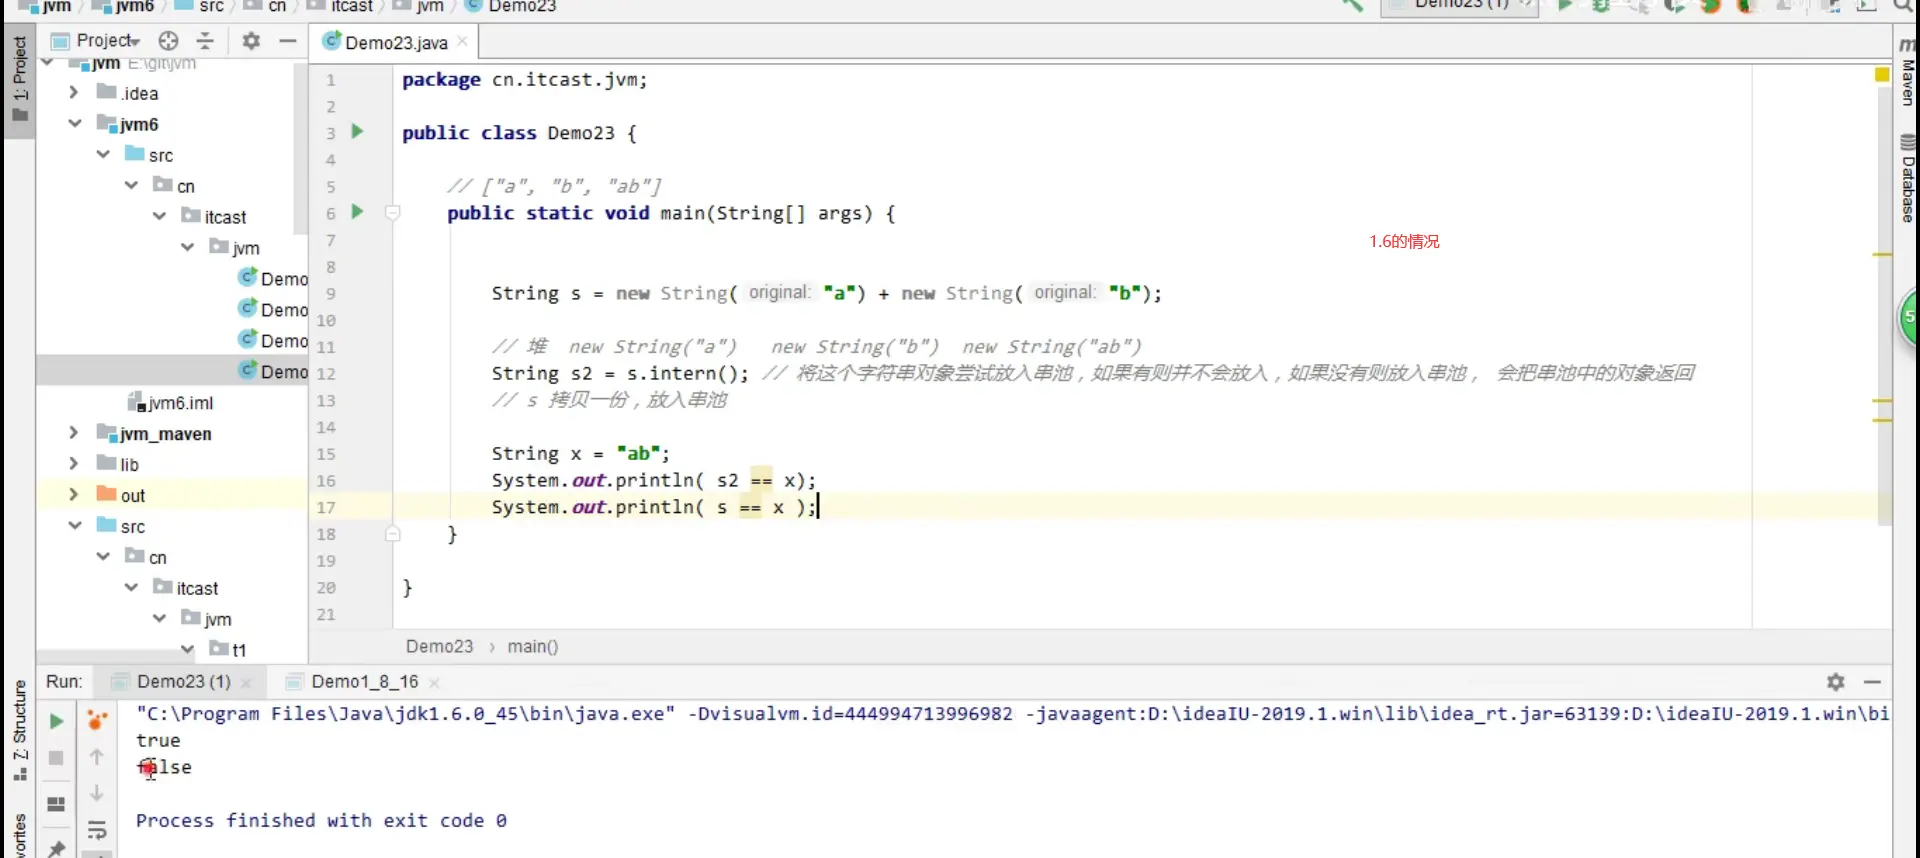Select the highlighted Demo file in tree

click(x=172, y=371)
